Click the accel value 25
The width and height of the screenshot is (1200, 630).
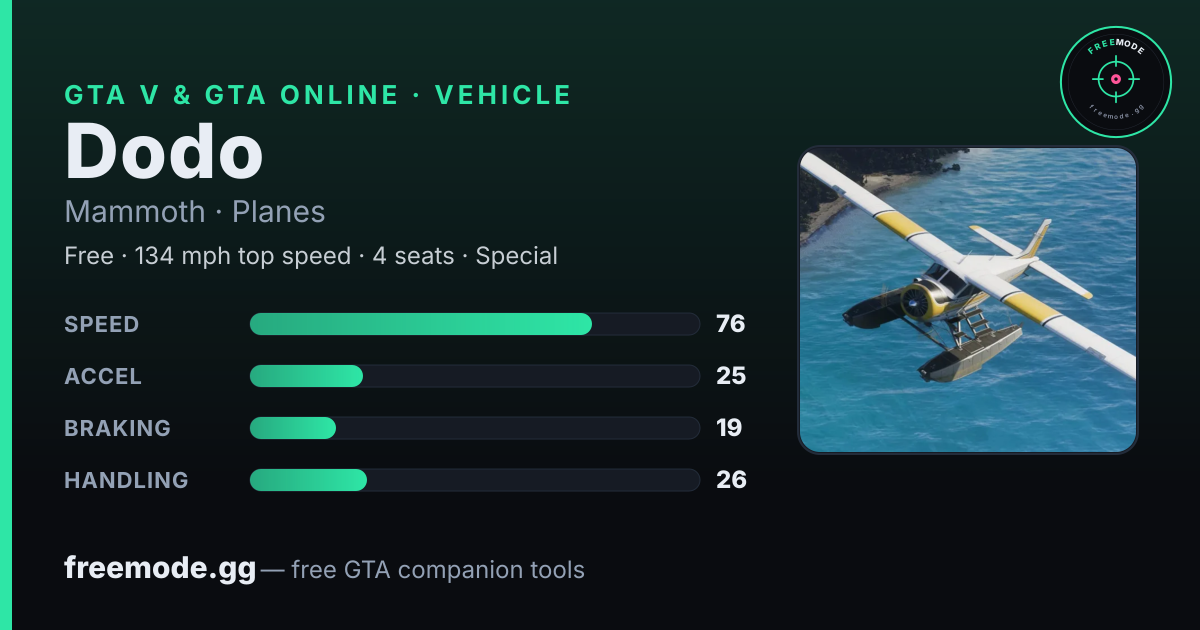click(x=731, y=376)
